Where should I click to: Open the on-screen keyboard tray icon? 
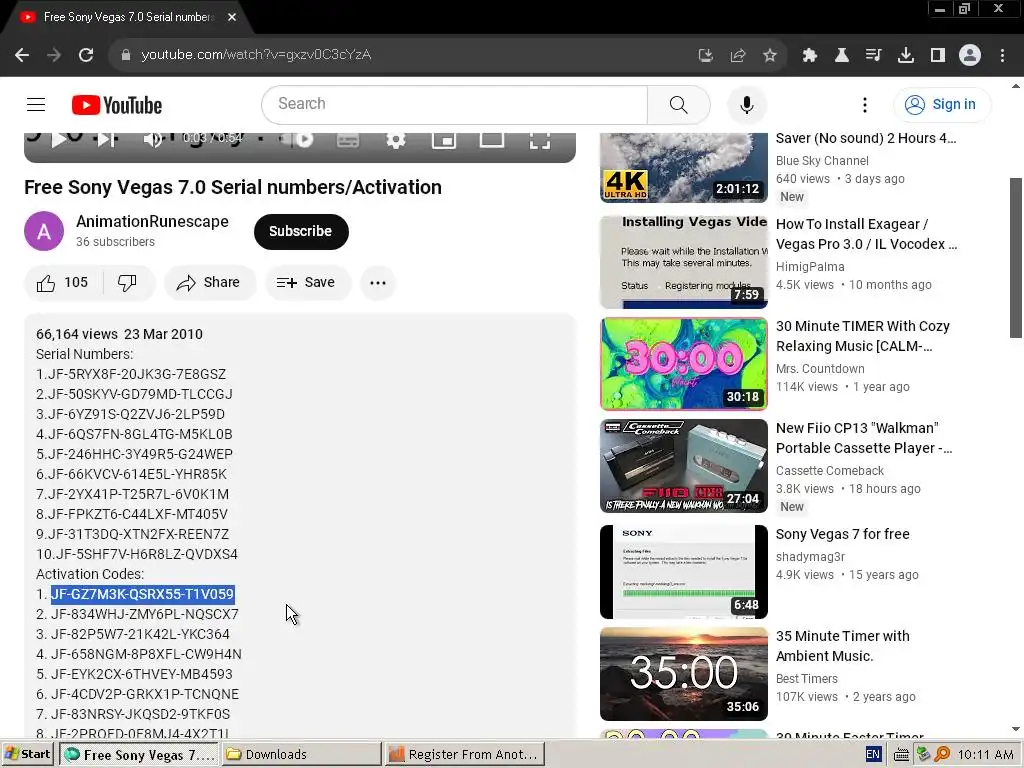(x=901, y=754)
